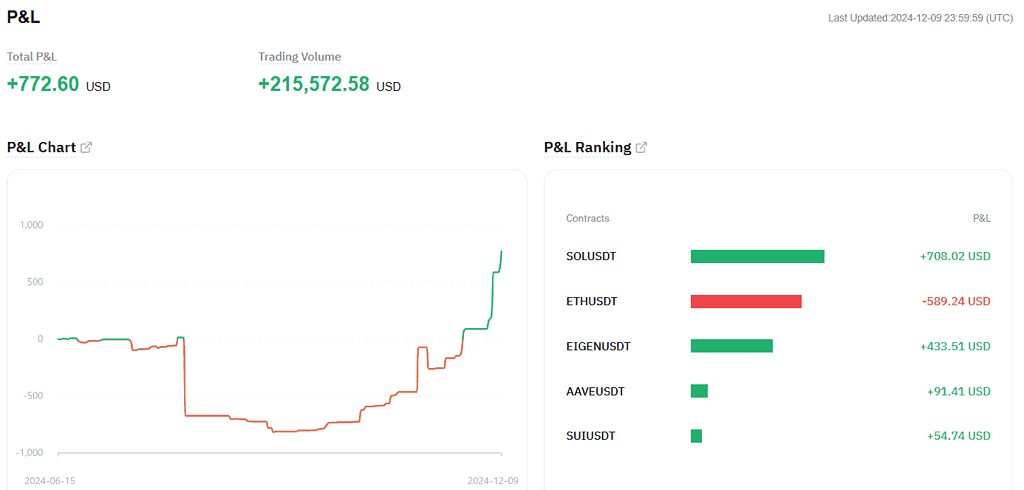Click the small AAVEUSDT green bar
Viewport: 1024px width, 490px height.
point(699,391)
